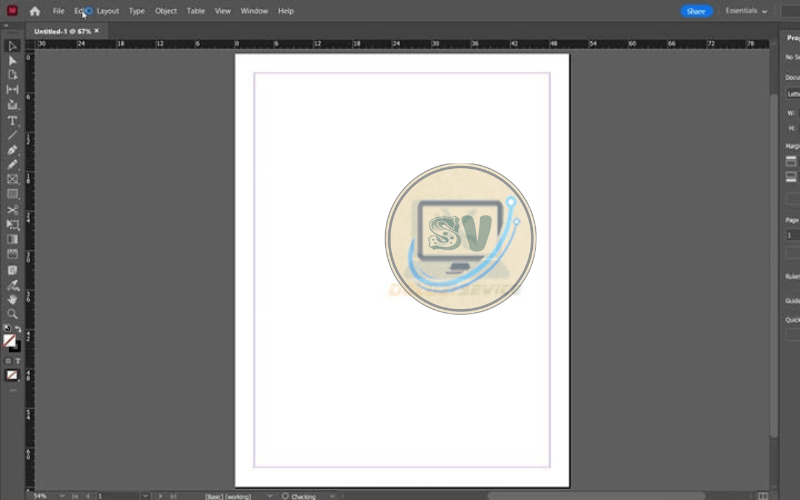Click the horizontal scrollbar thumb
Image resolution: width=800 pixels, height=500 pixels.
pyautogui.click(x=596, y=496)
